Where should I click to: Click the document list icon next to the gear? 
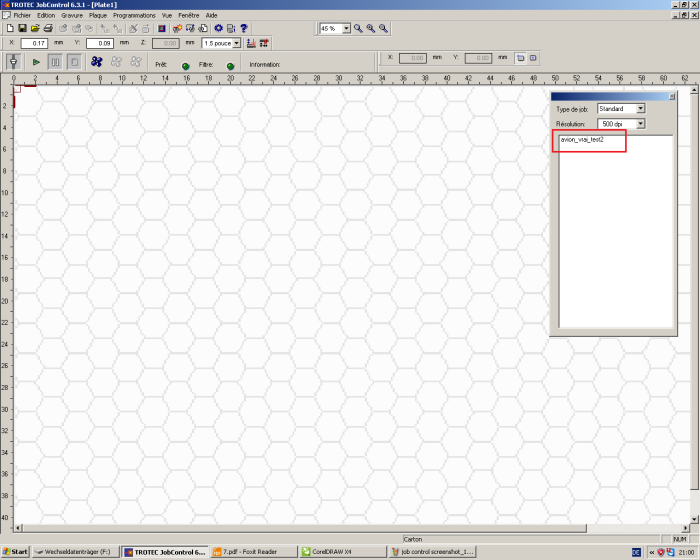tap(231, 28)
